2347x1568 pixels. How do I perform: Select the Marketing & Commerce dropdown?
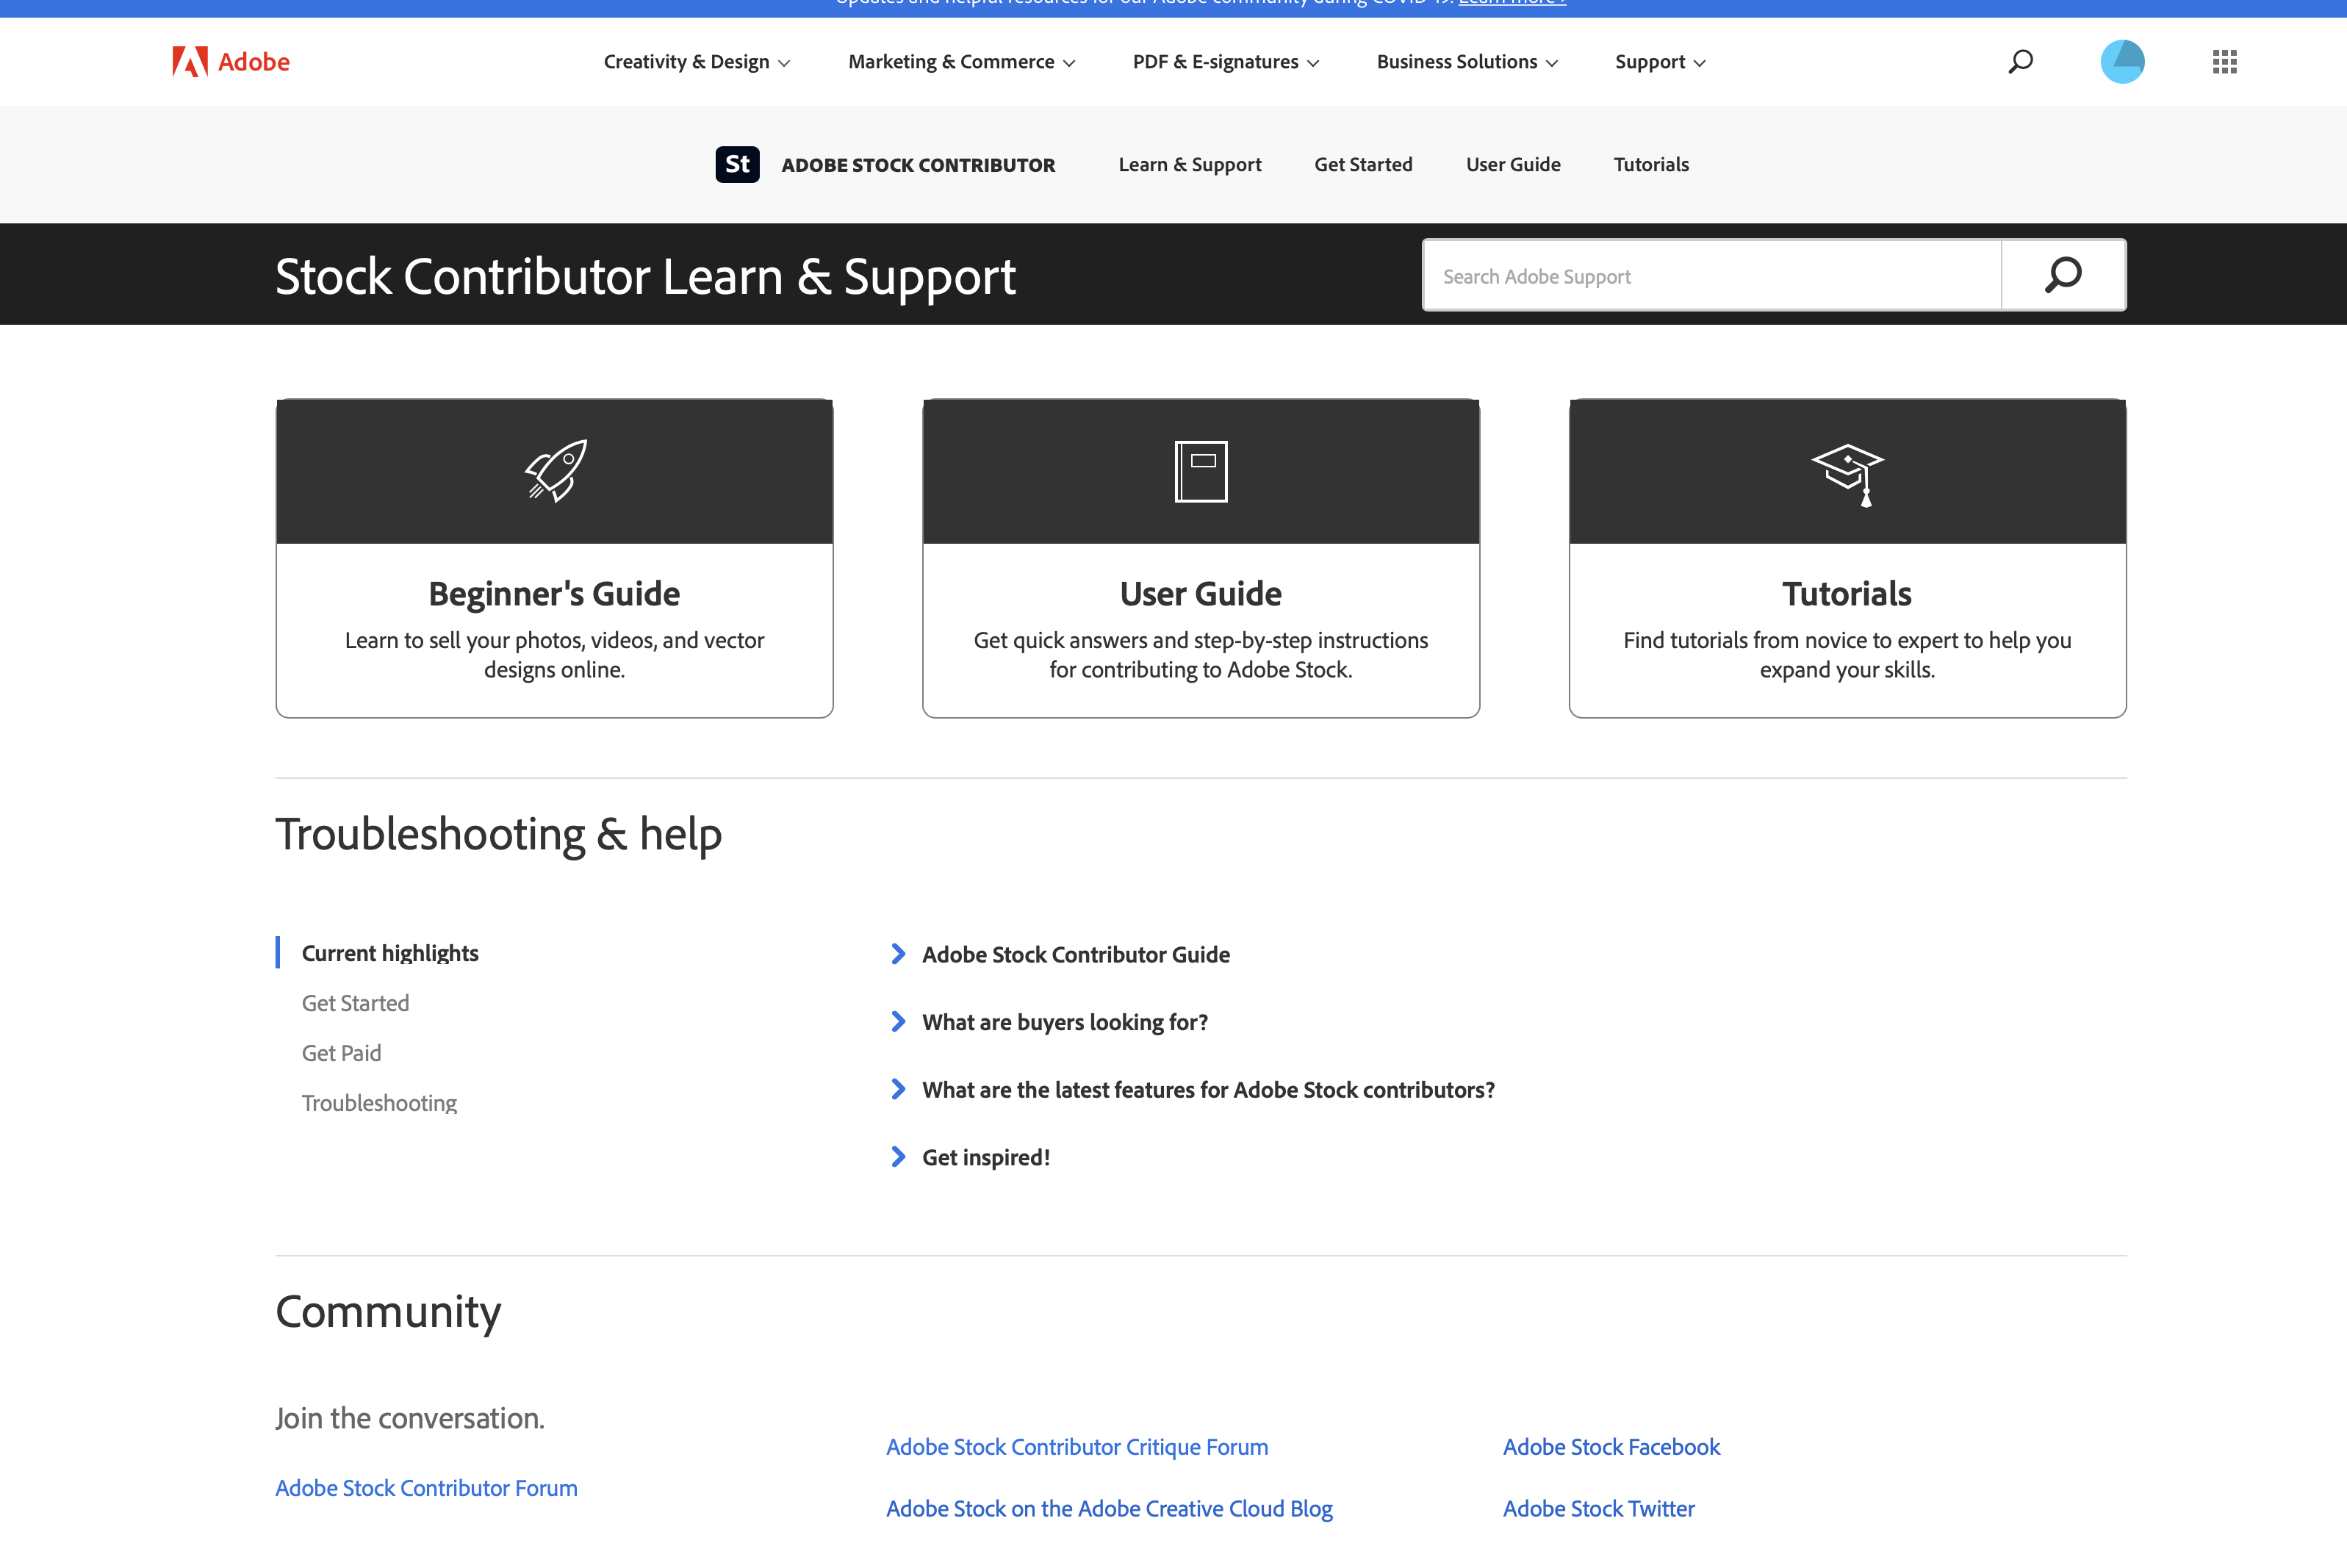pyautogui.click(x=959, y=61)
